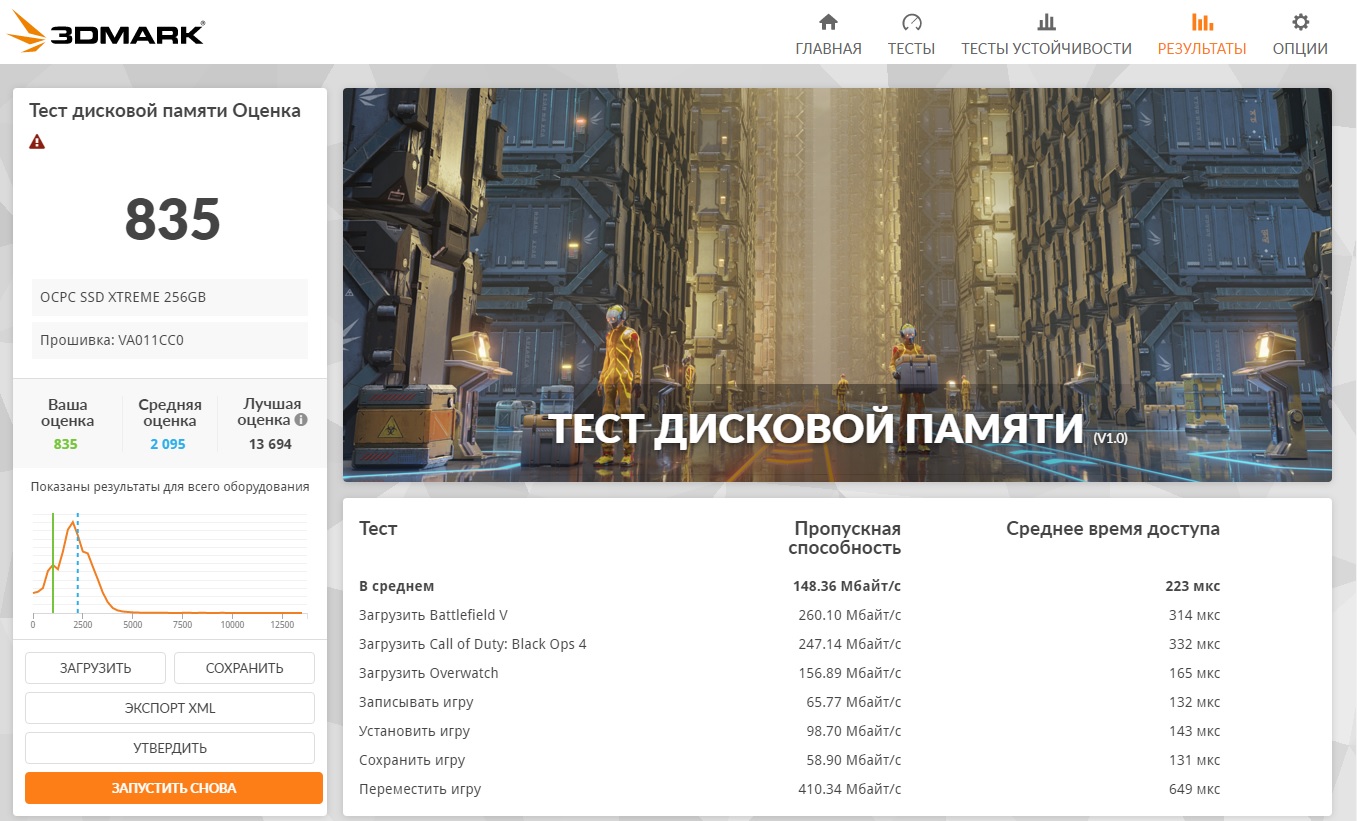Click the 156.89 Мбайт/с value

850,673
